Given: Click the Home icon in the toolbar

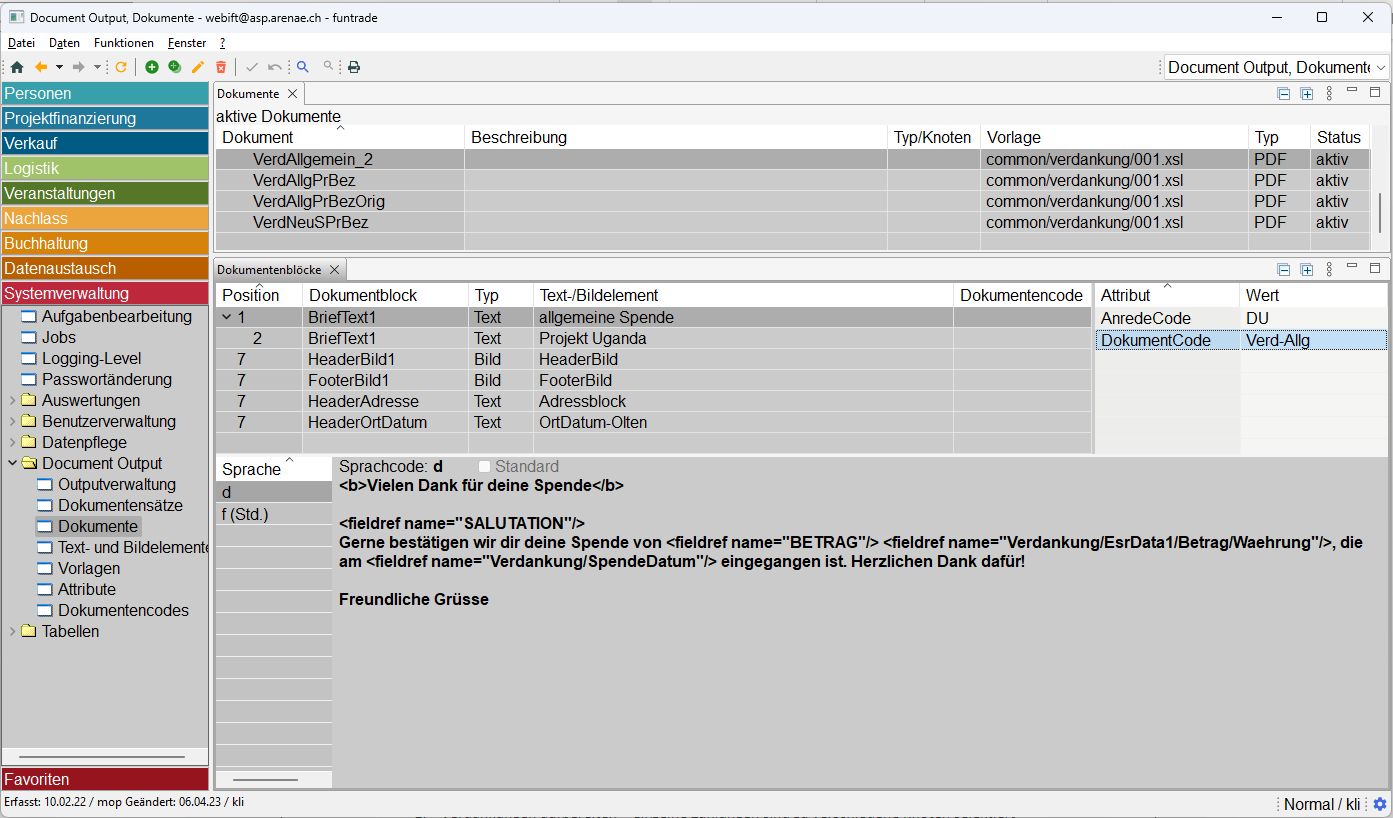Looking at the screenshot, I should [17, 67].
